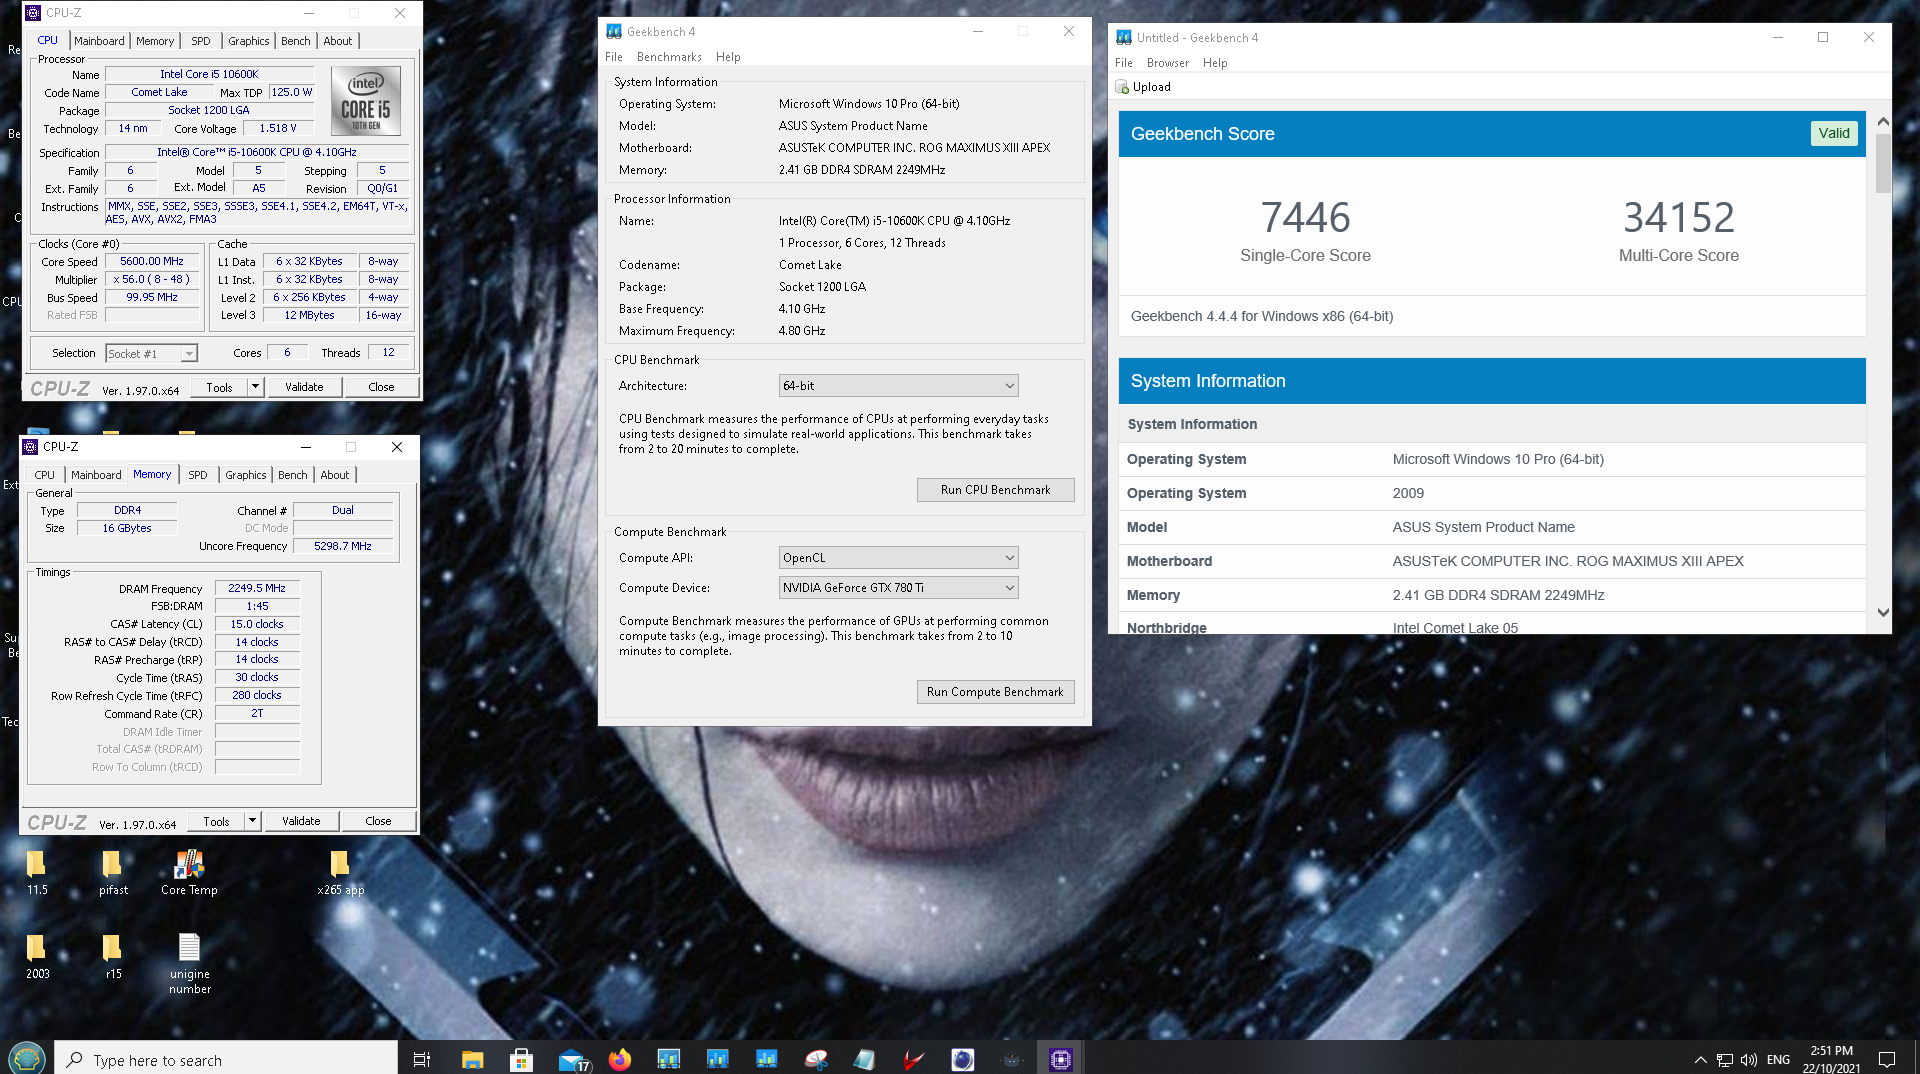This screenshot has width=1920, height=1074.
Task: Show hidden system tray icons
Action: (1700, 1060)
